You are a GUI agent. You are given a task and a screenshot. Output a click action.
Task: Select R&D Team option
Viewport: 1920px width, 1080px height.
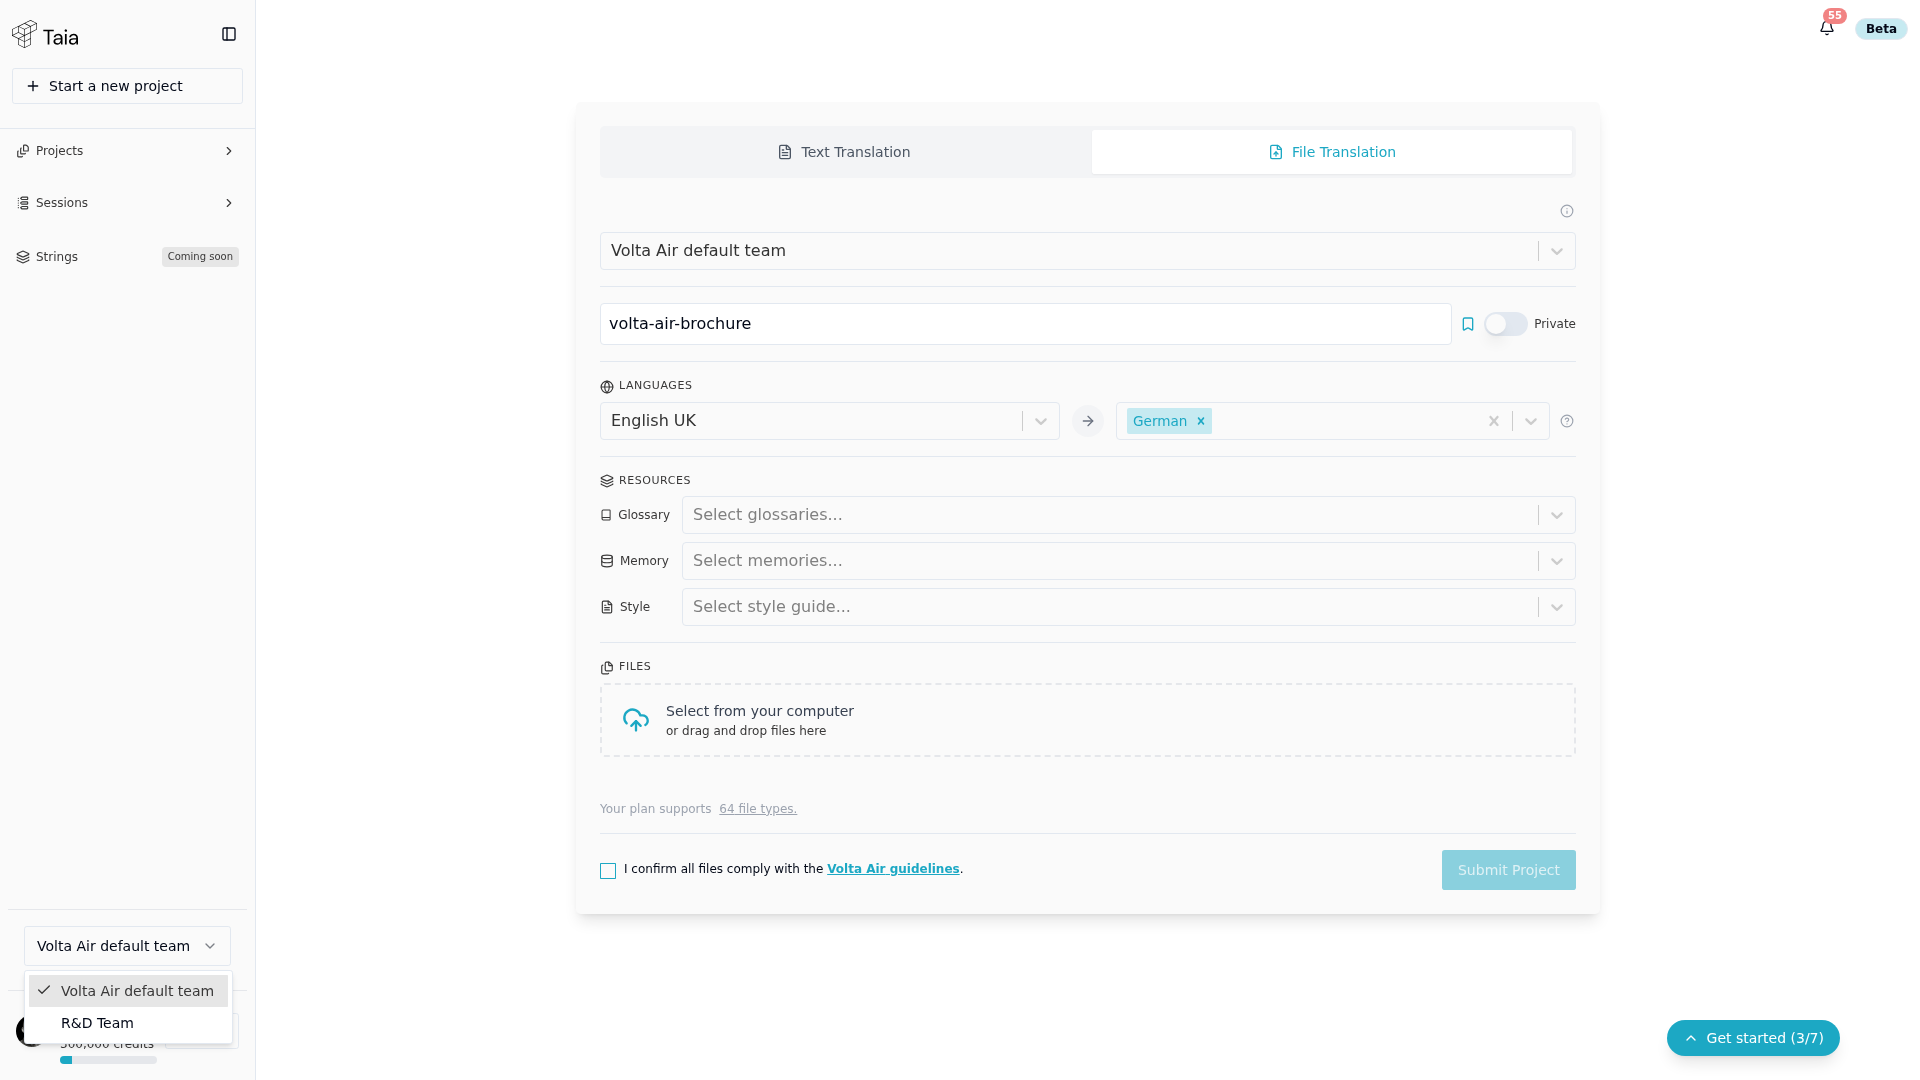(128, 1023)
